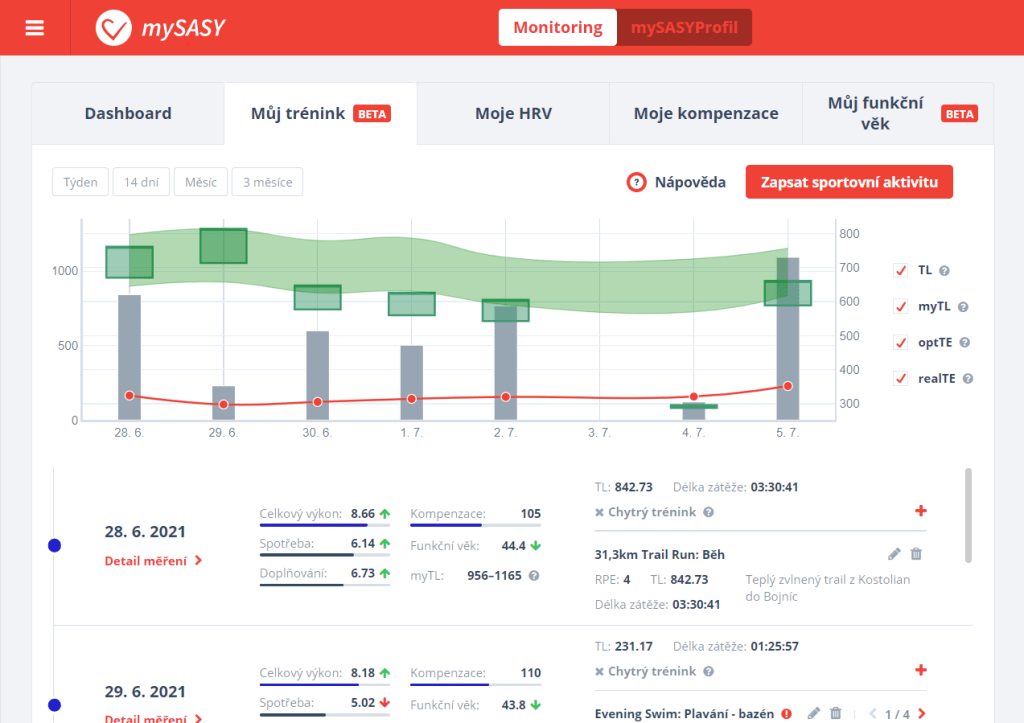The width and height of the screenshot is (1024, 723).
Task: Click the help icon next to myTL legend
Action: tap(963, 307)
